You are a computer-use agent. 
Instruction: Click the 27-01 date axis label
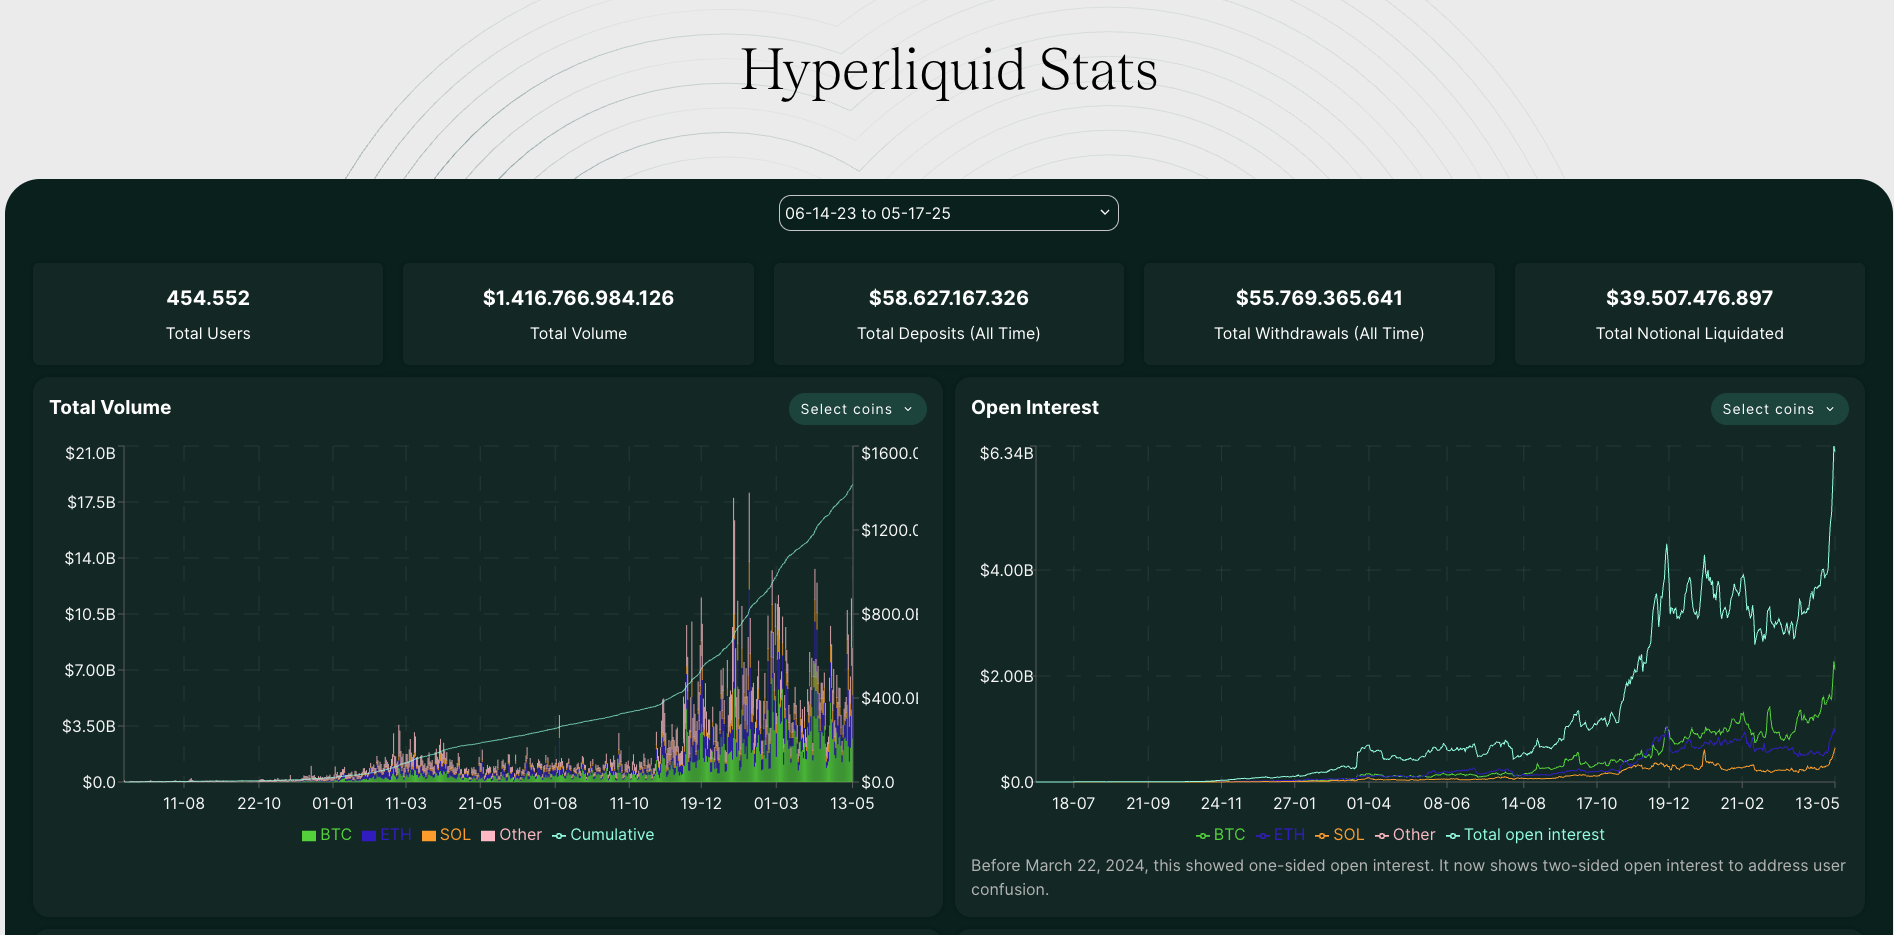[1295, 804]
